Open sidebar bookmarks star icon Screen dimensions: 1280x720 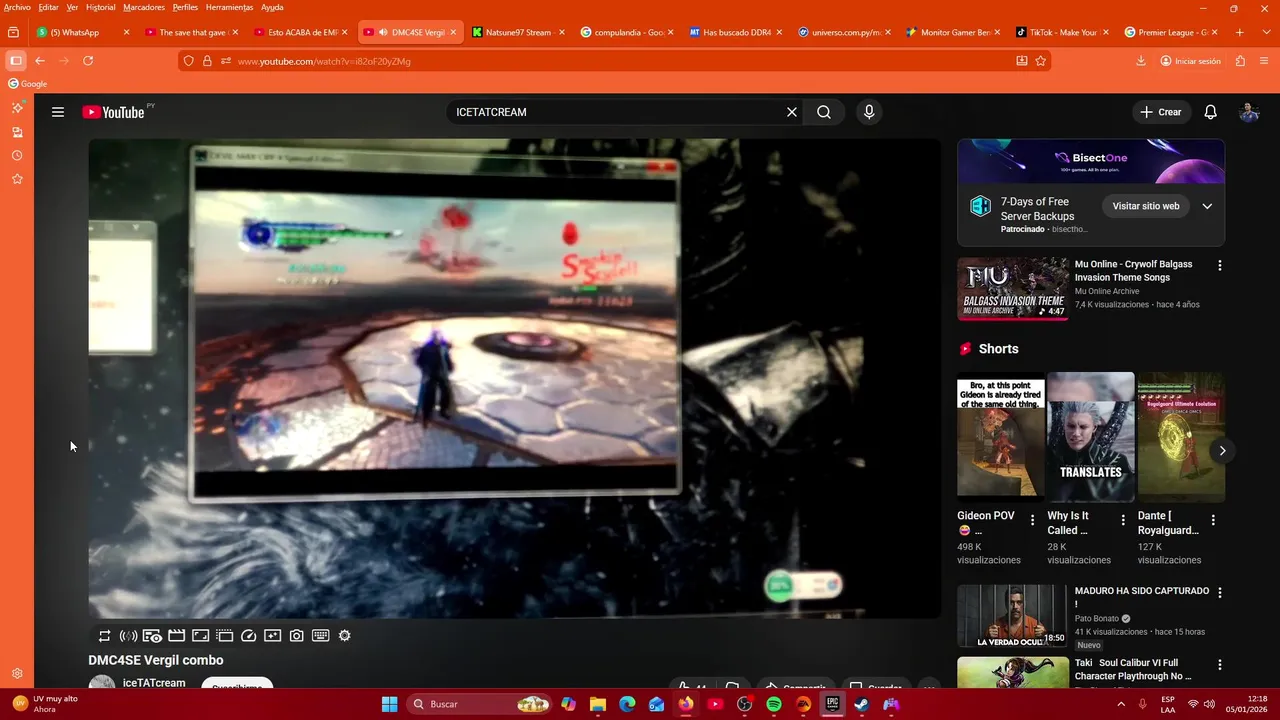[x=17, y=179]
